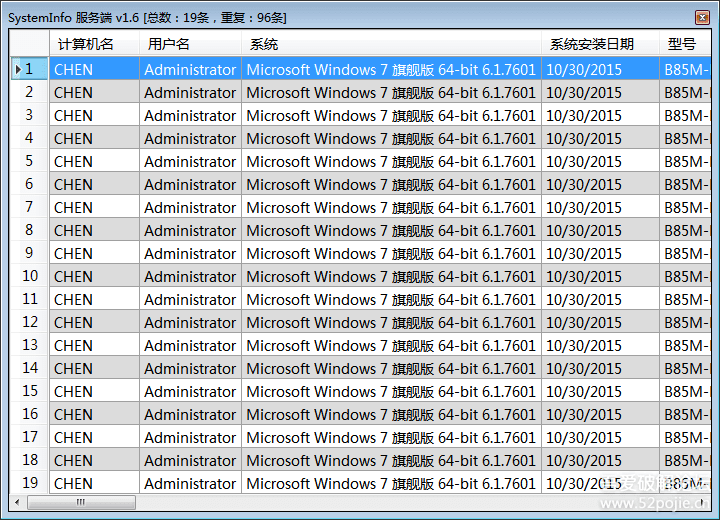Click CHEN cell in row 12

[x=94, y=322]
